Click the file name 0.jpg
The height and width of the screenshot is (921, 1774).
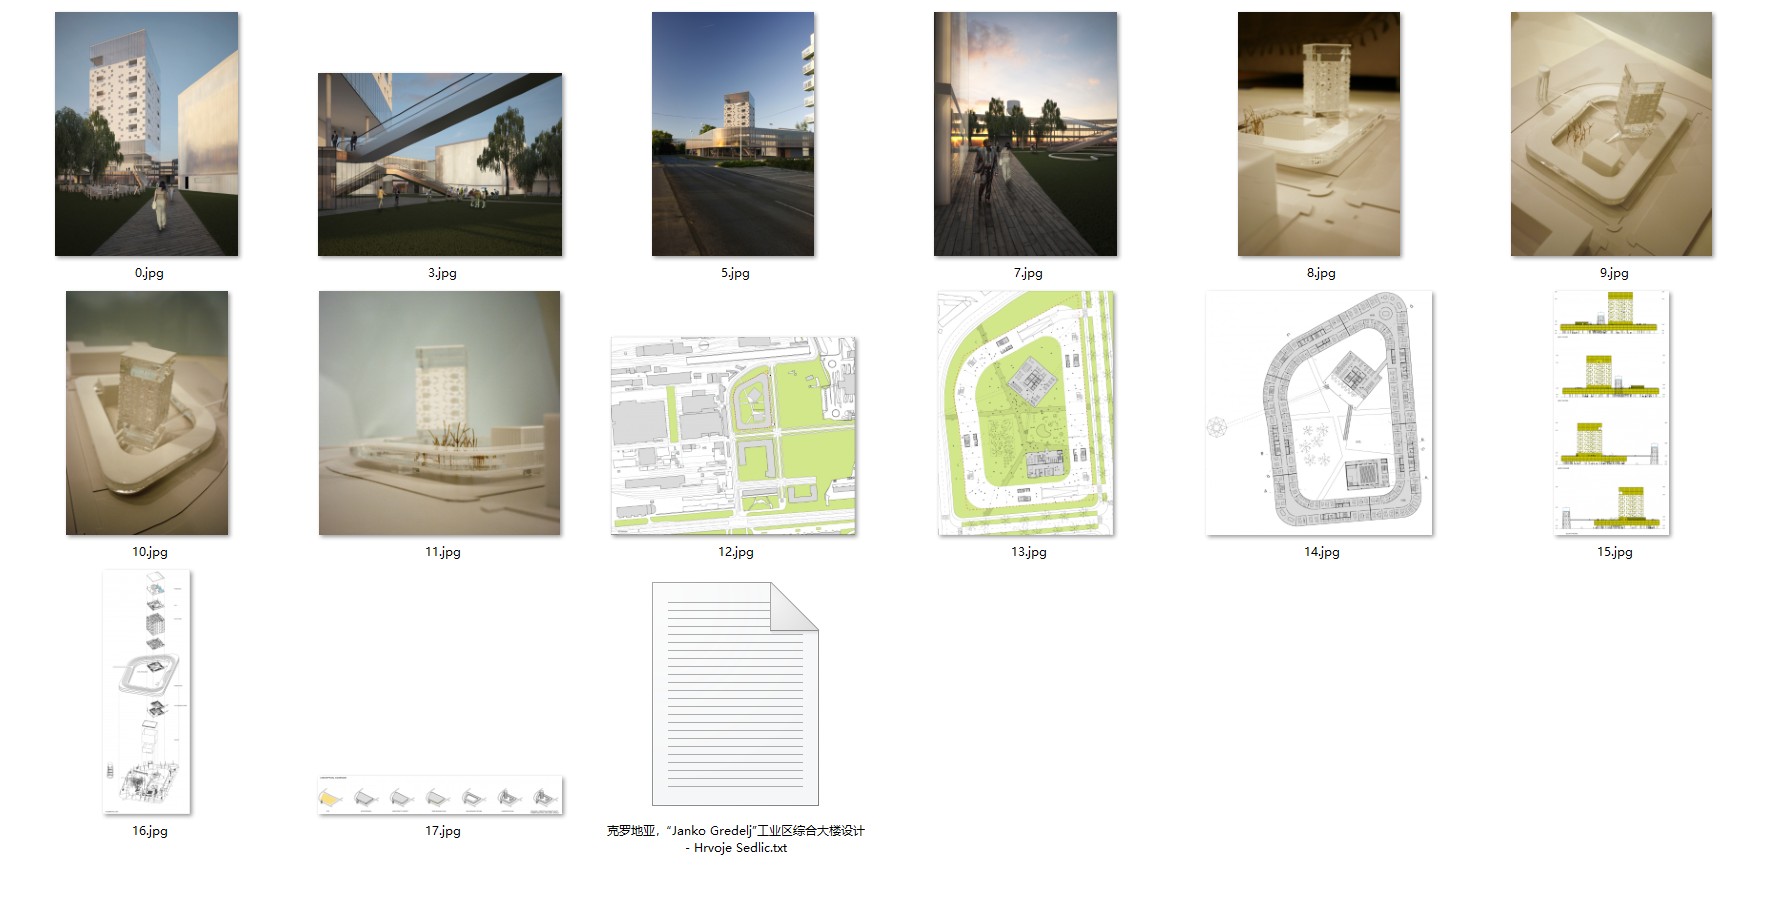tap(149, 273)
